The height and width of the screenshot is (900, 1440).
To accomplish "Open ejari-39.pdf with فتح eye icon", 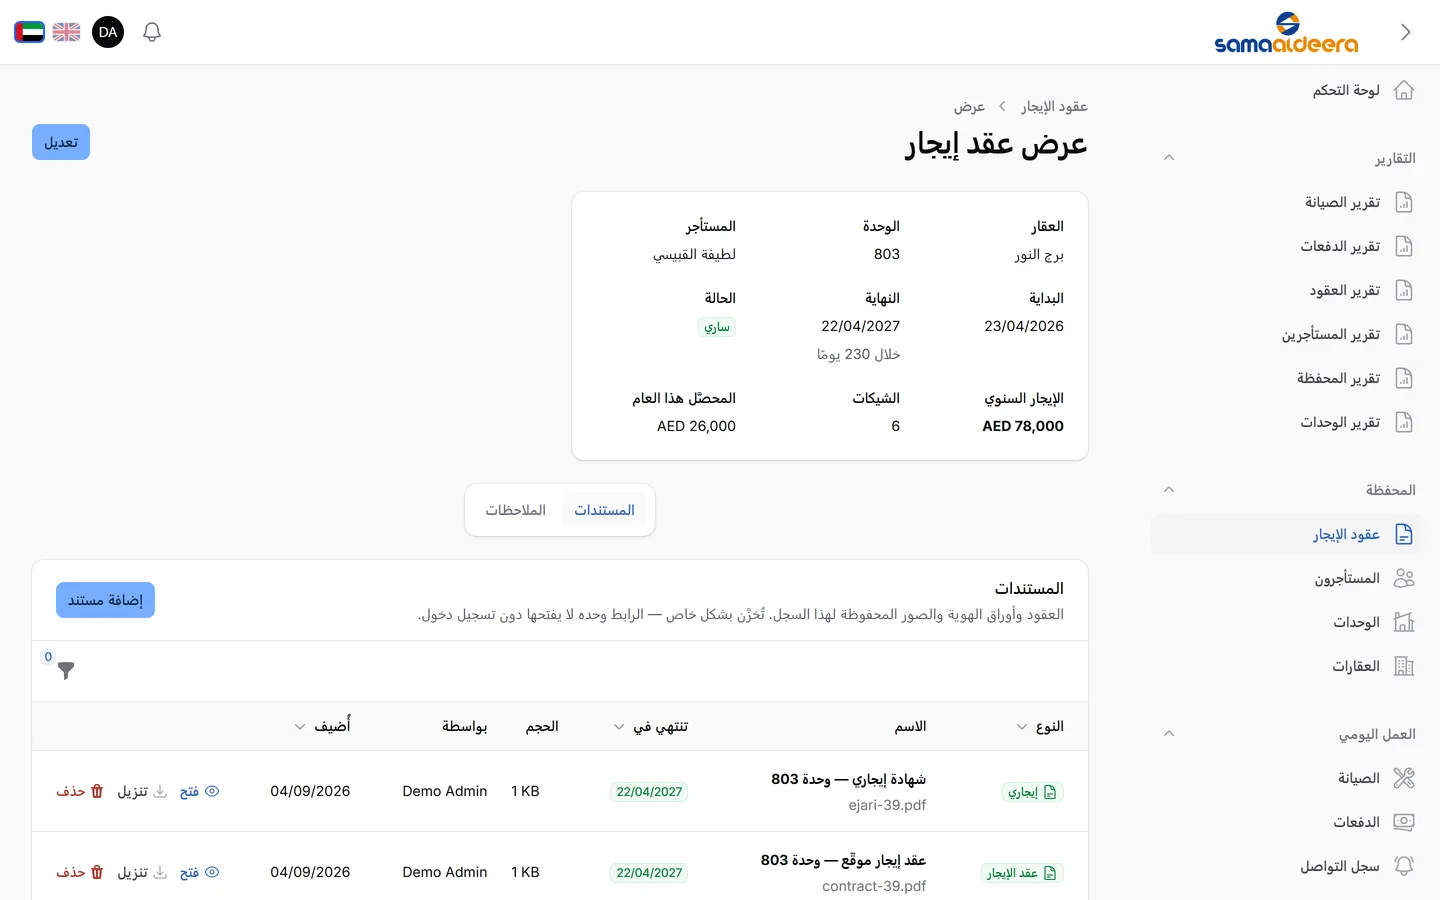I will coord(199,791).
